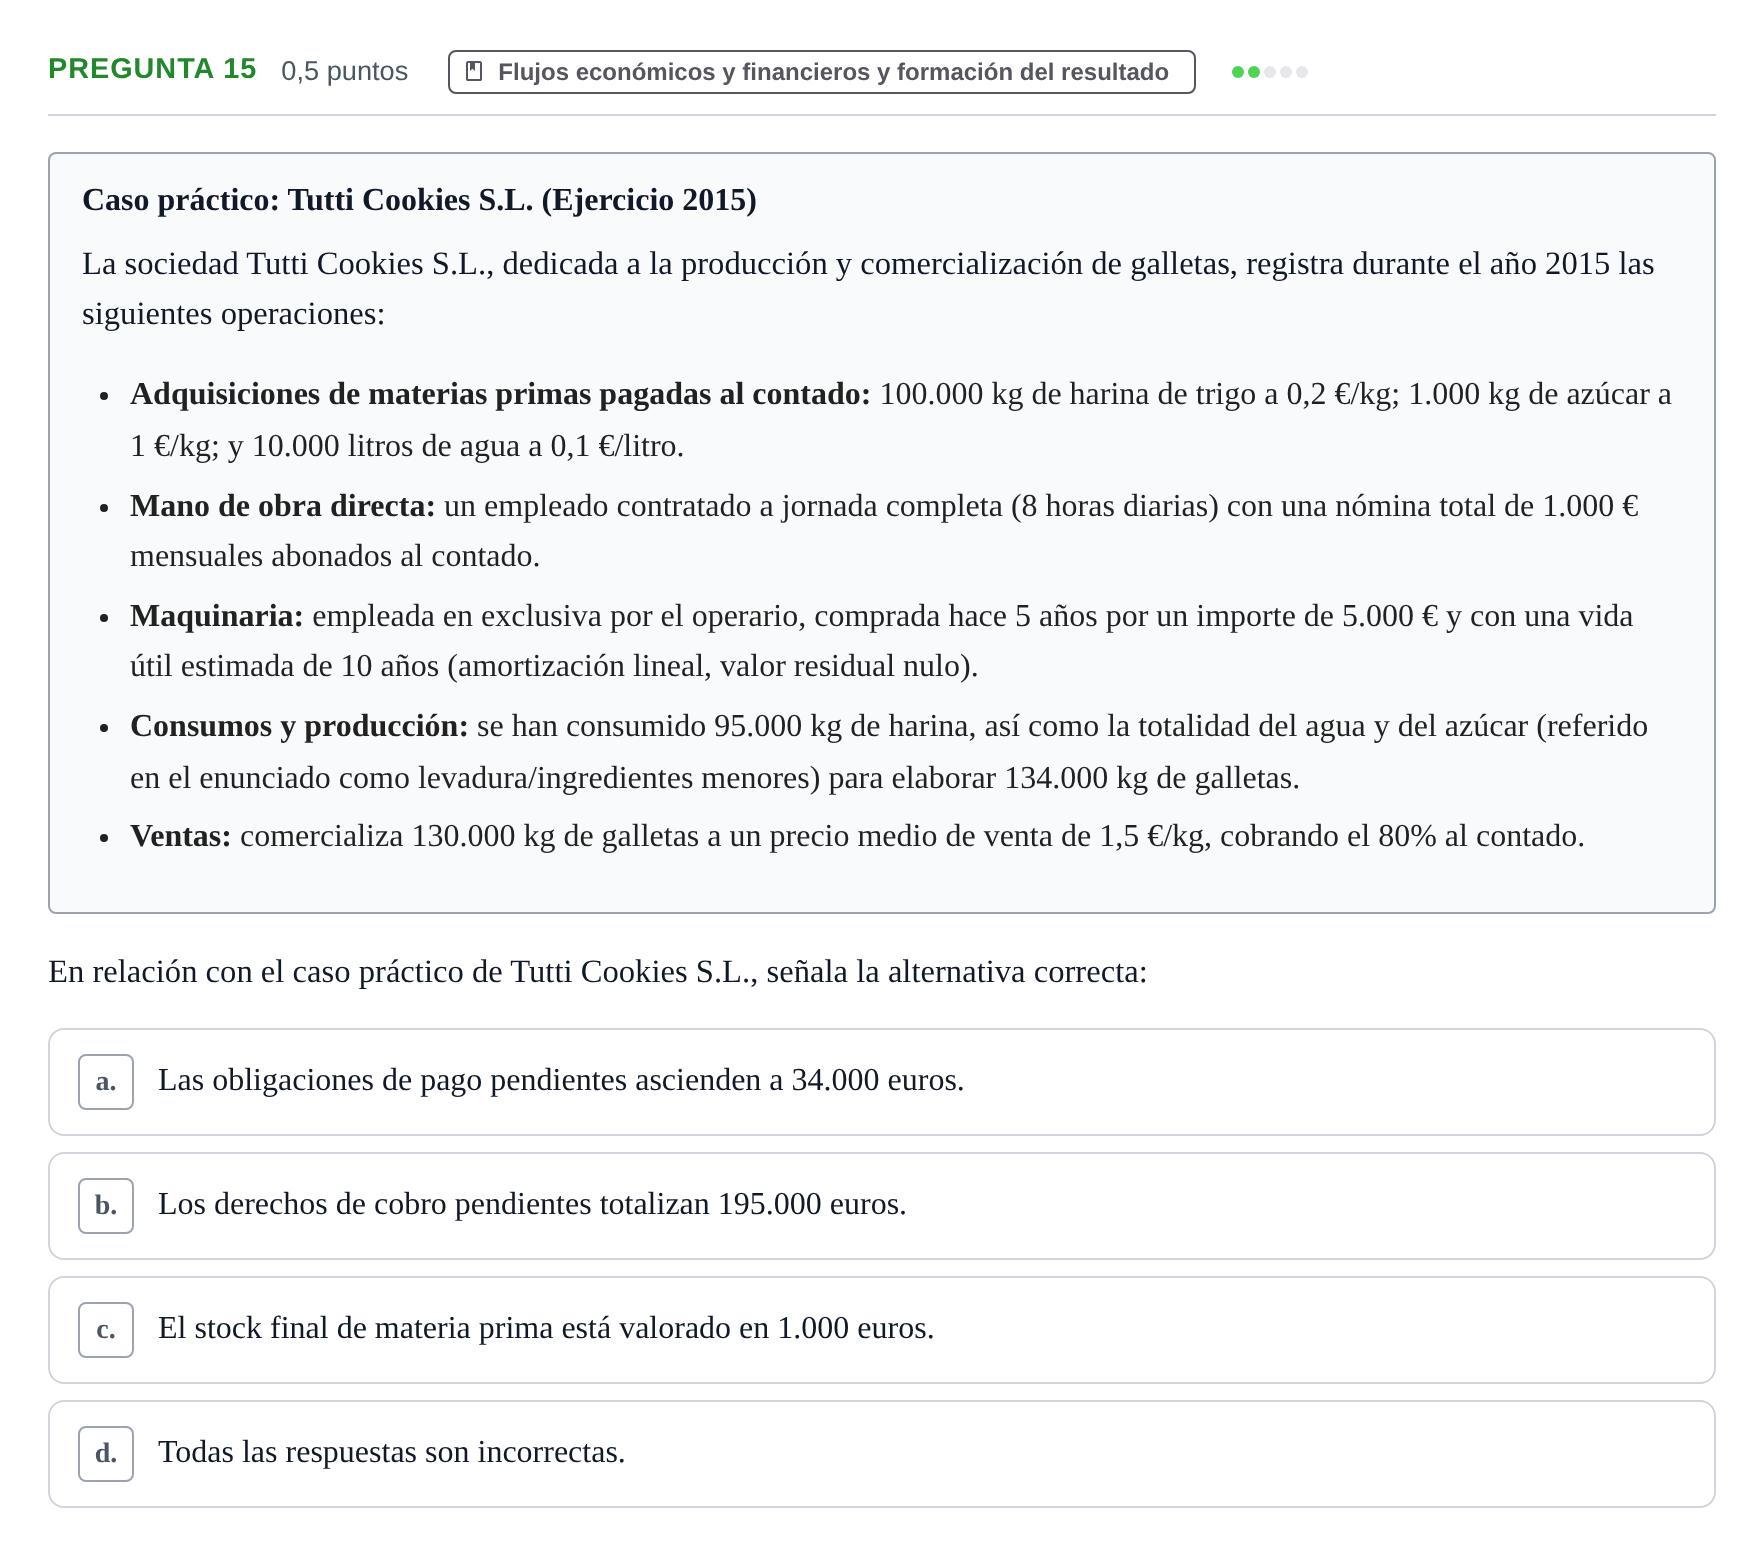Click the 'PREGUNTA 15' heading

[152, 69]
